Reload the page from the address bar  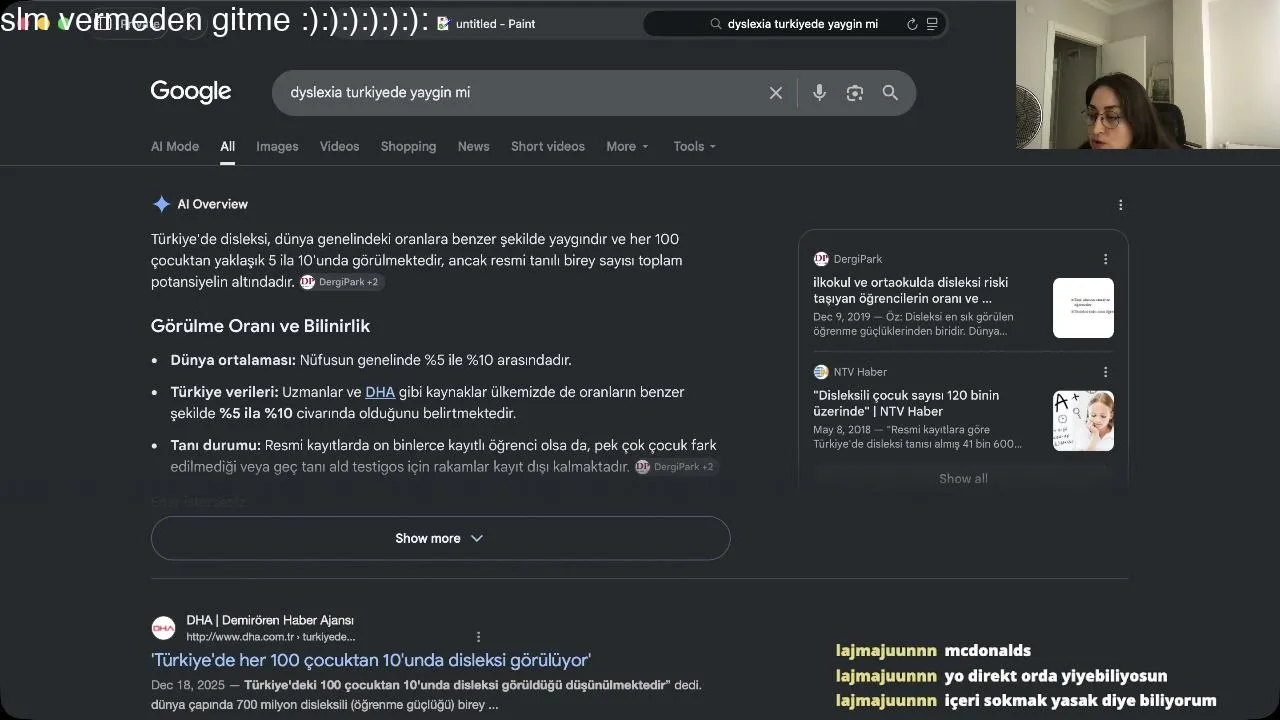912,24
